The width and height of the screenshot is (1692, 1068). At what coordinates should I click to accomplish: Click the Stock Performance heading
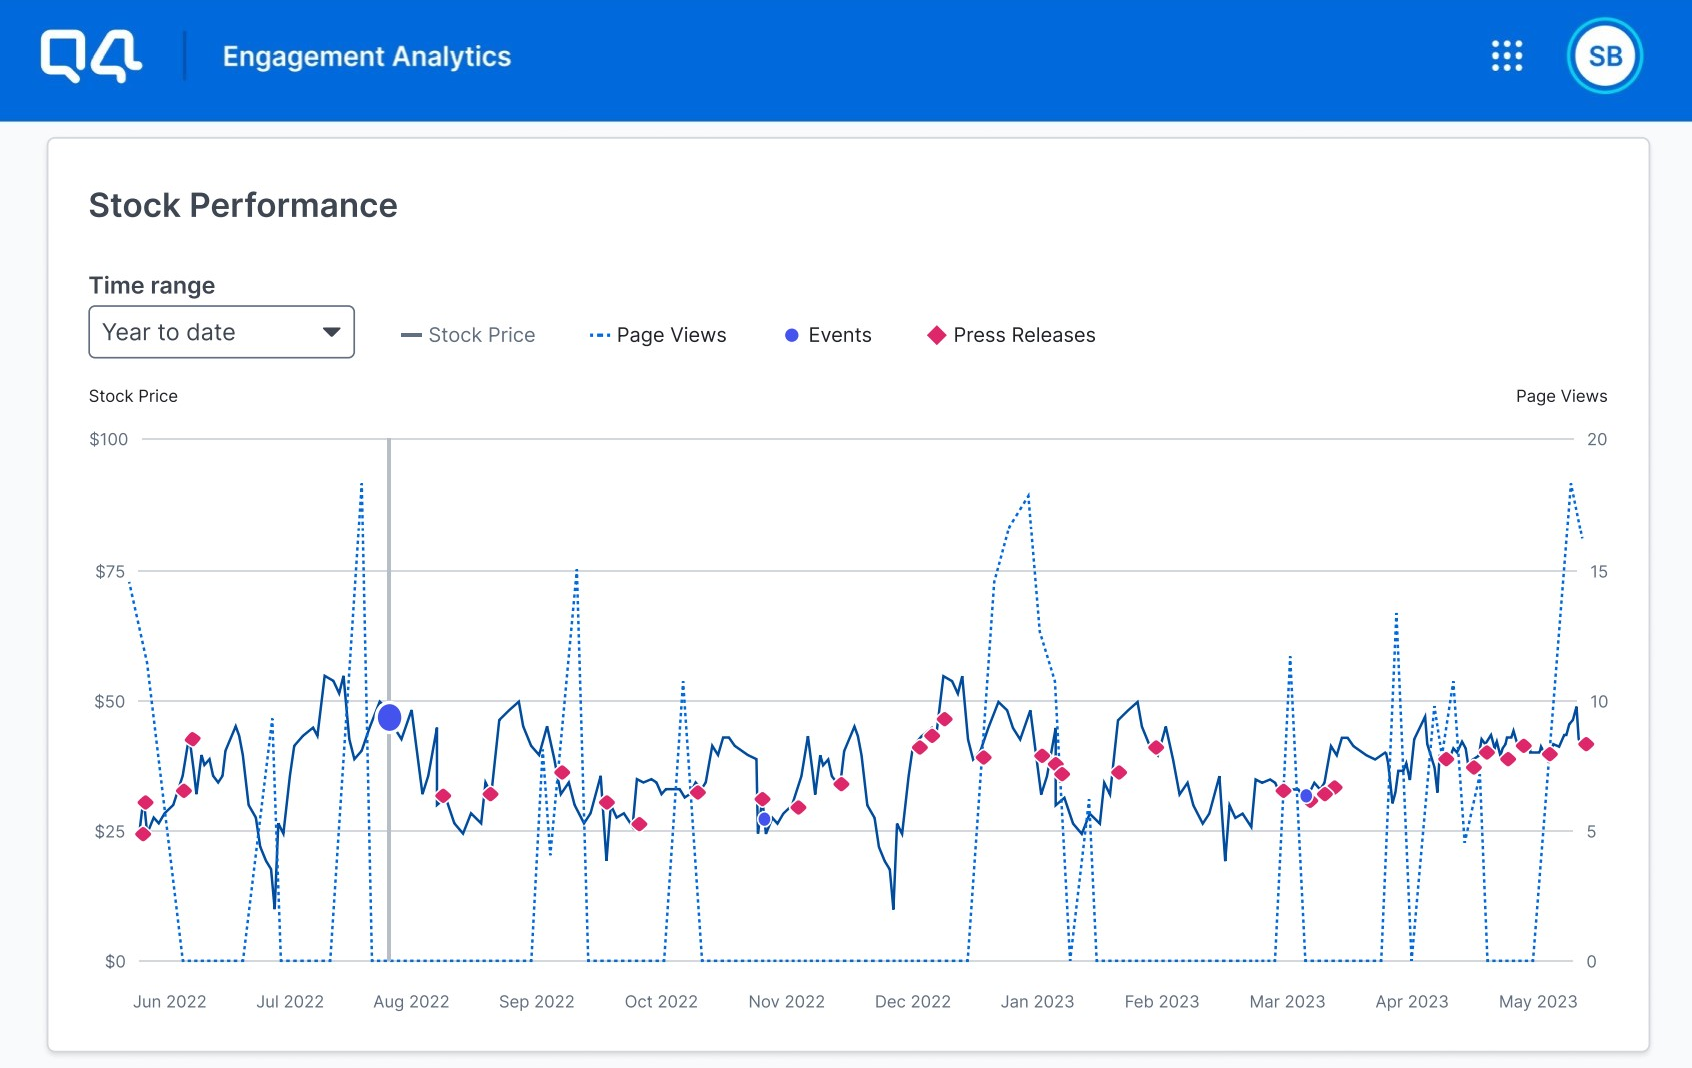pyautogui.click(x=243, y=205)
